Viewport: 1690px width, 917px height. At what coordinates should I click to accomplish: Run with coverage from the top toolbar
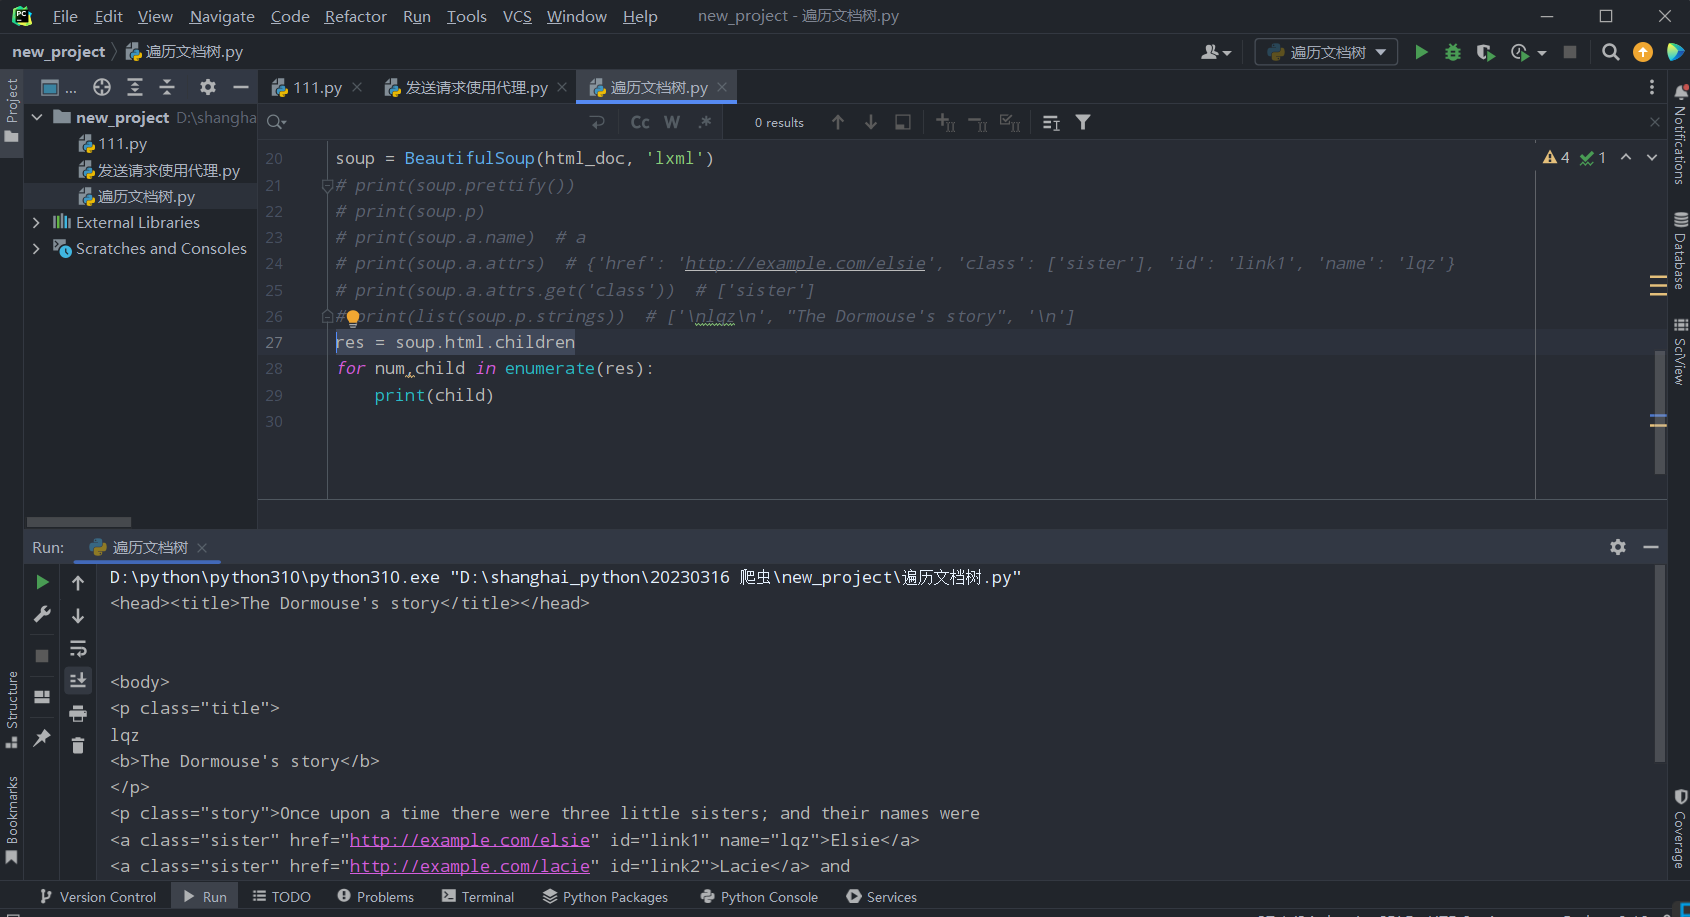(x=1485, y=52)
